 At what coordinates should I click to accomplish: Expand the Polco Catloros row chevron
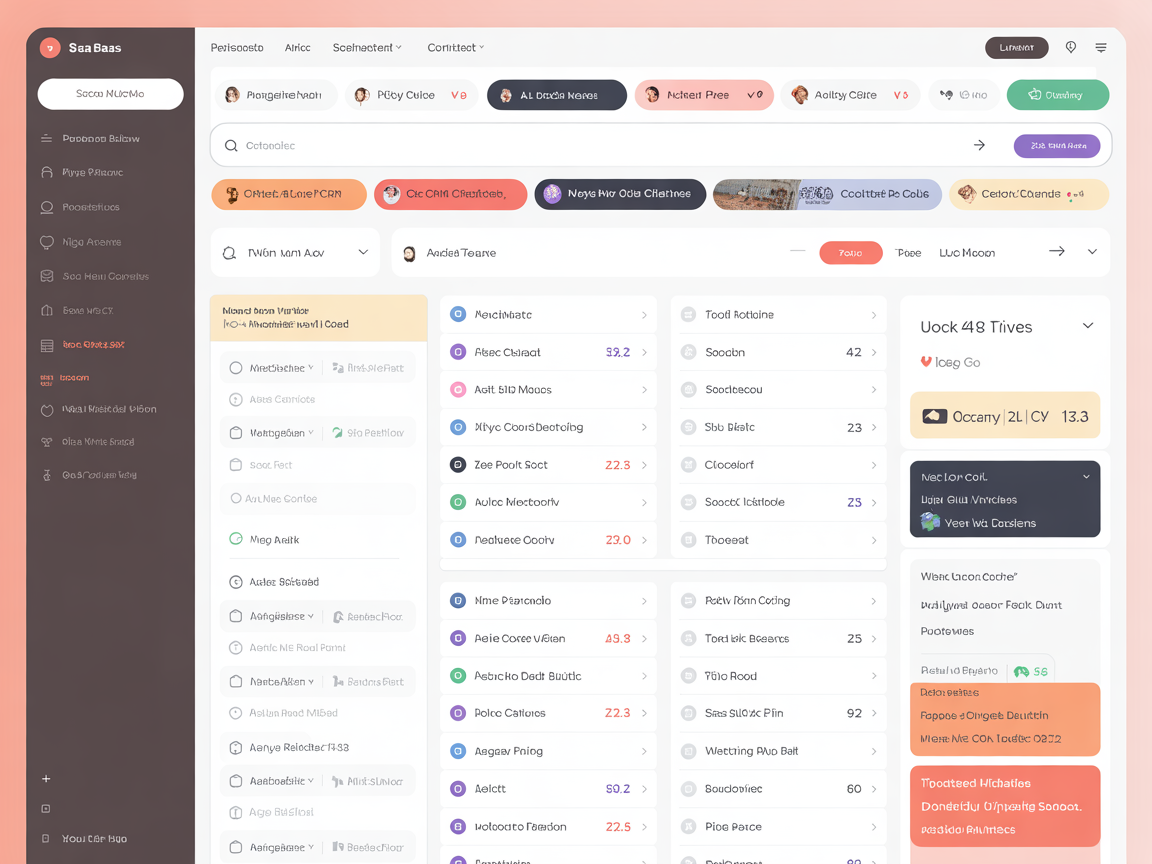coord(644,713)
